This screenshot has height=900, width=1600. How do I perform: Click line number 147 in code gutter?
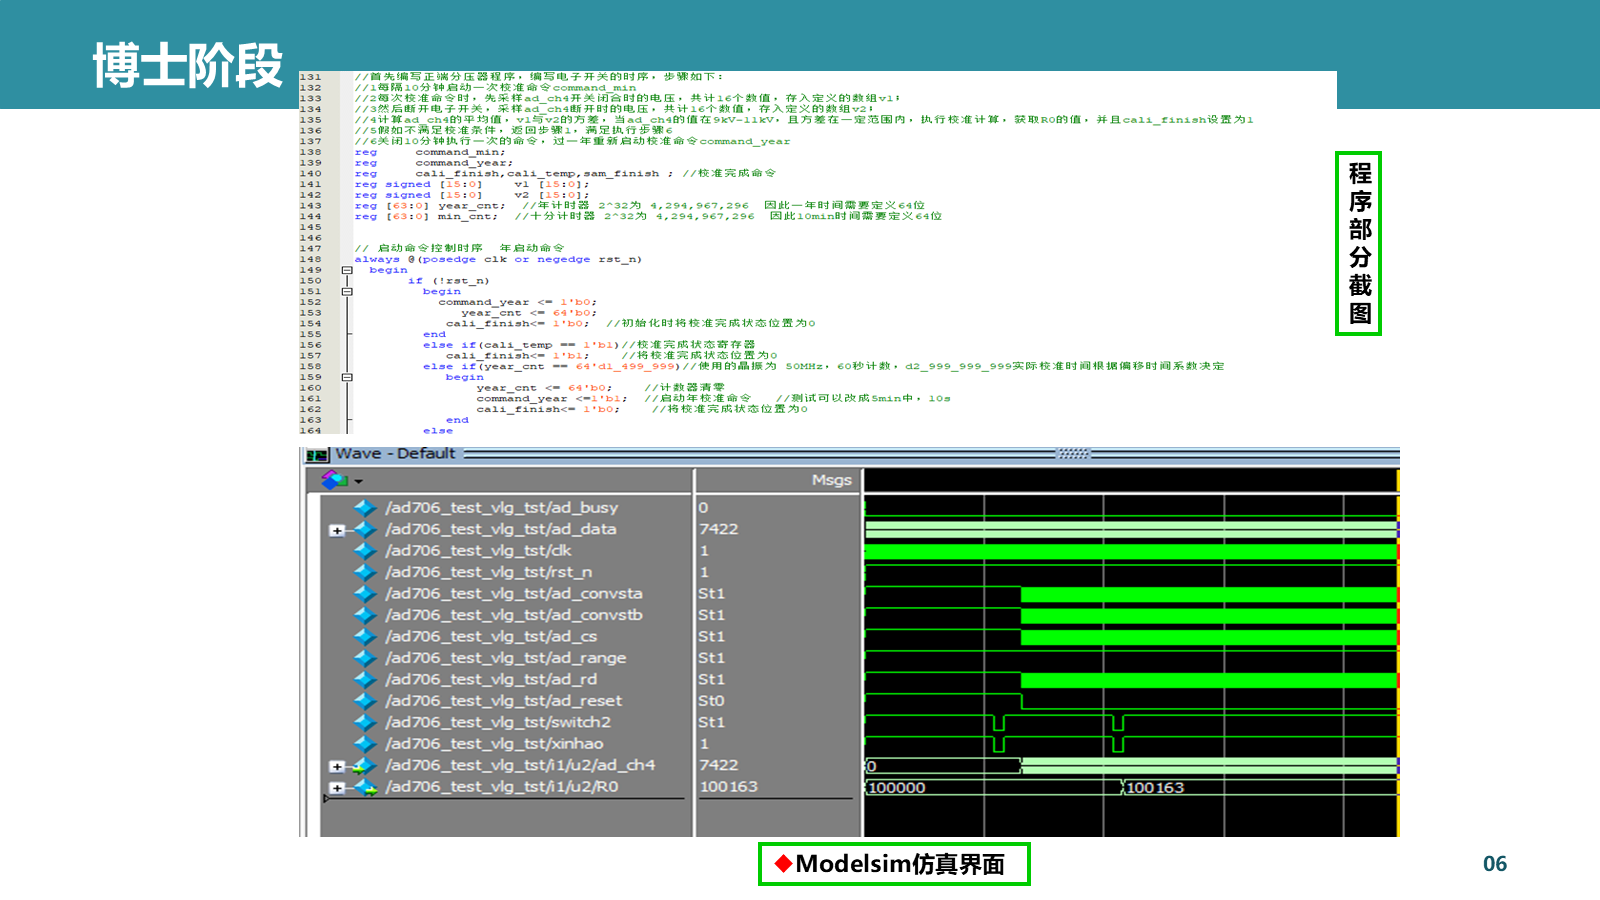(311, 249)
